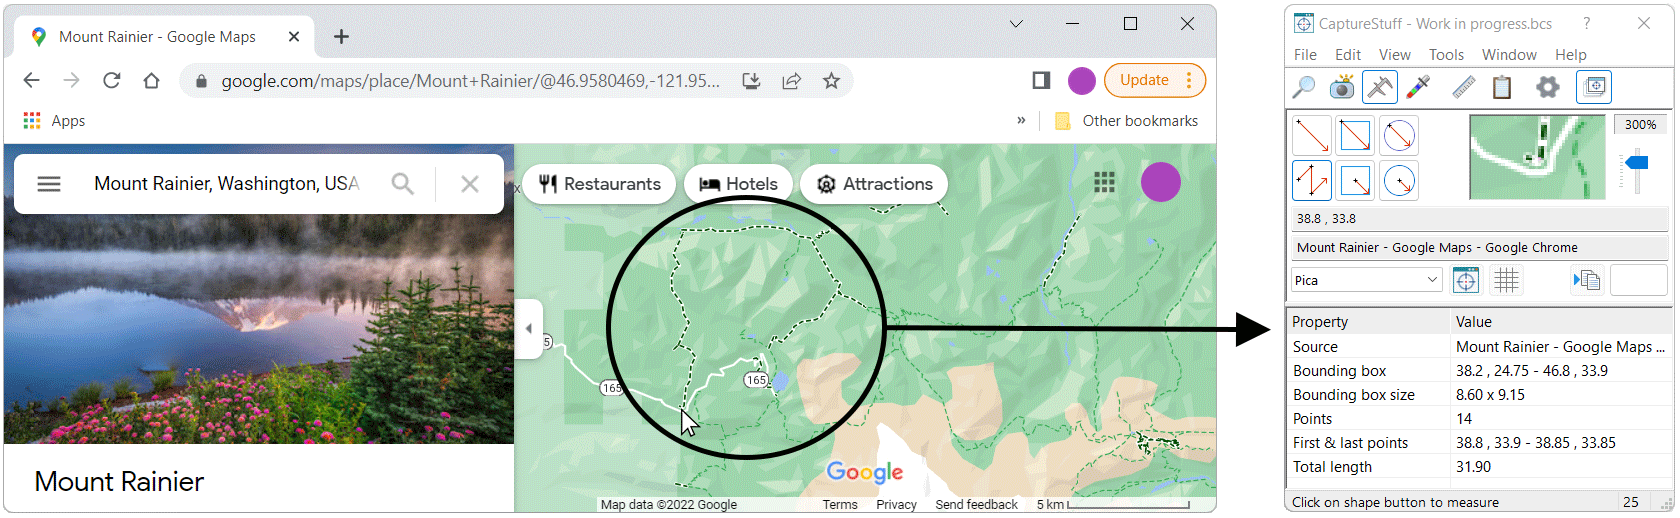This screenshot has height=518, width=1680.
Task: Click the Chrome address bar URL
Action: pos(470,81)
